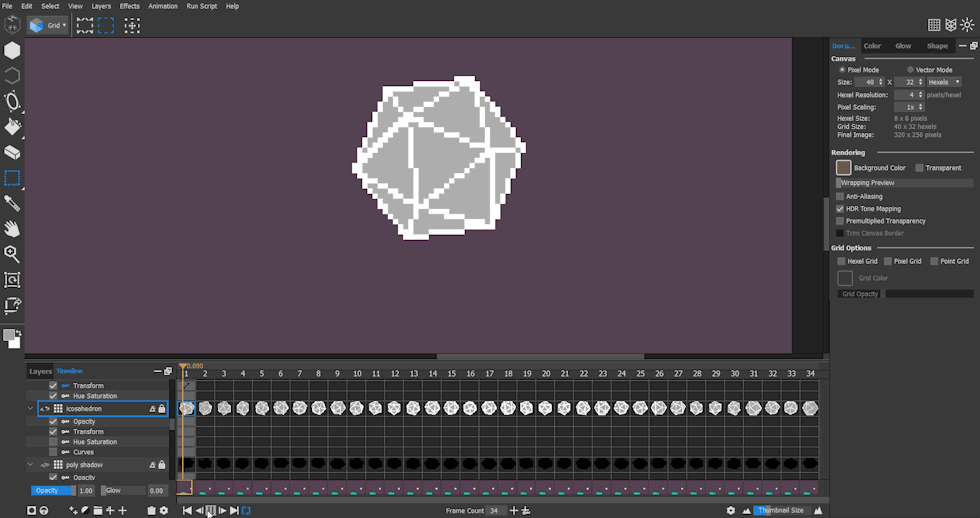The width and height of the screenshot is (980, 518).
Task: Click the delete layer trash icon
Action: point(151,510)
